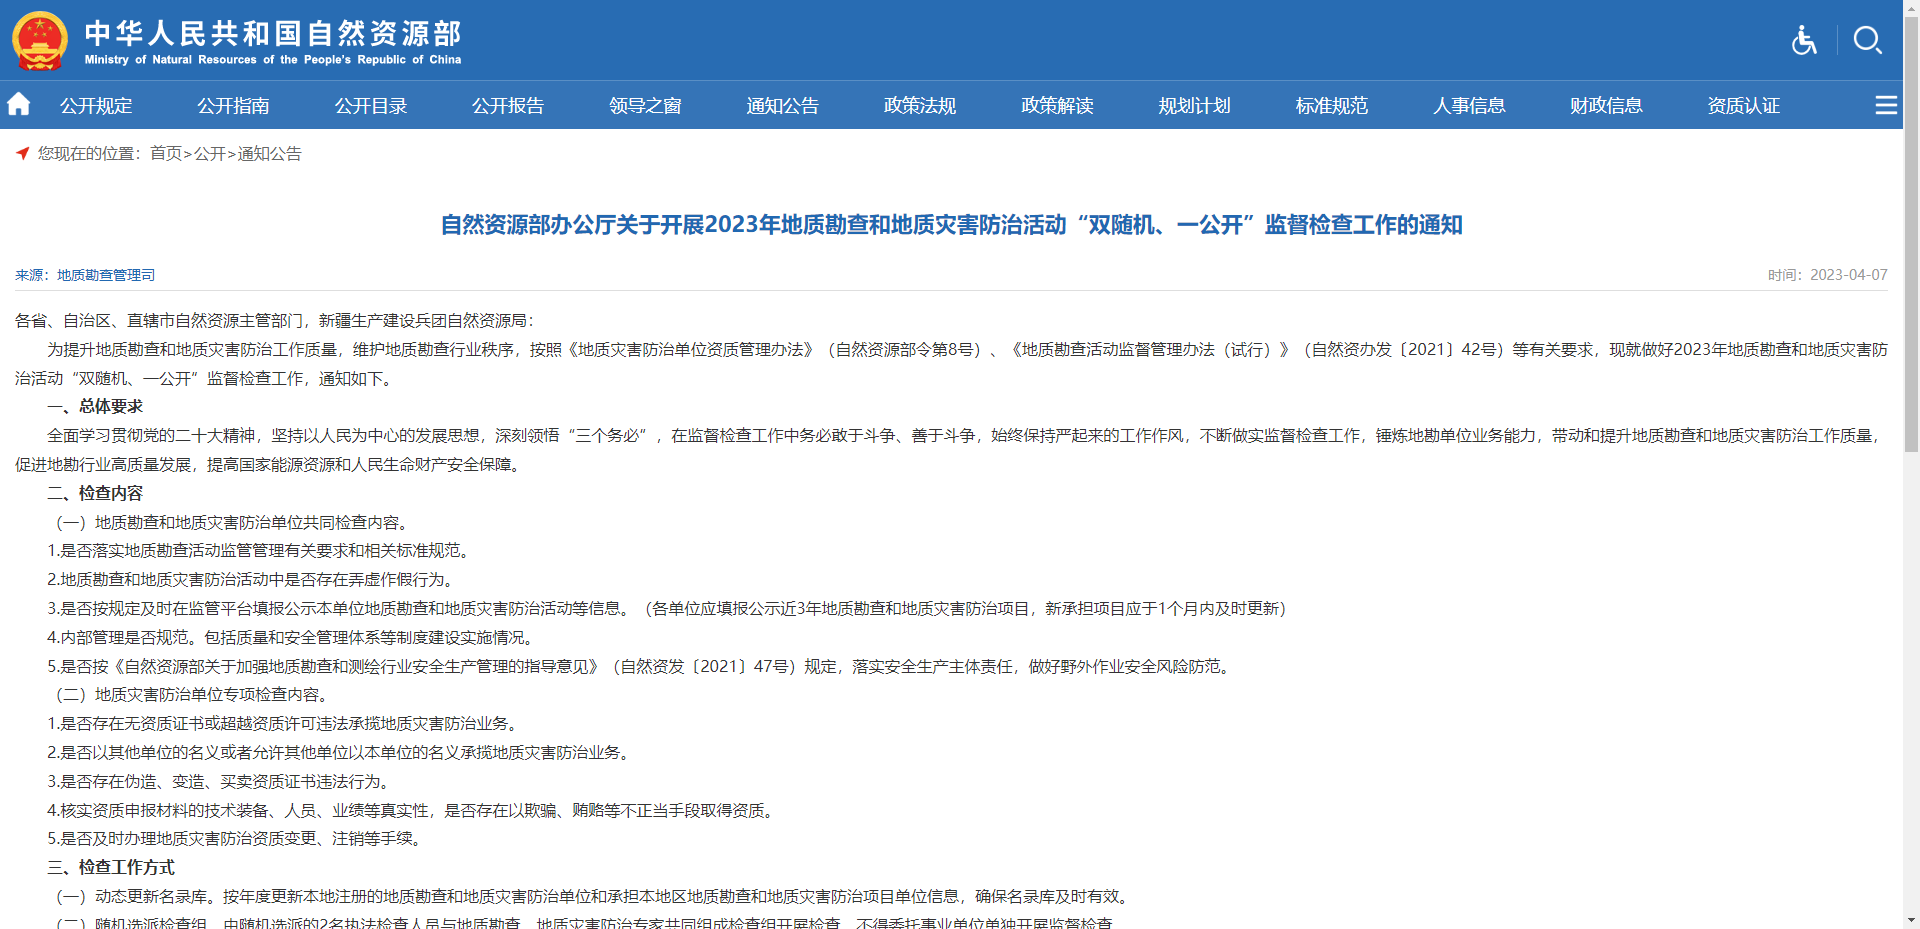Navigate to 政策解读 page
The image size is (1920, 929).
pos(1057,106)
